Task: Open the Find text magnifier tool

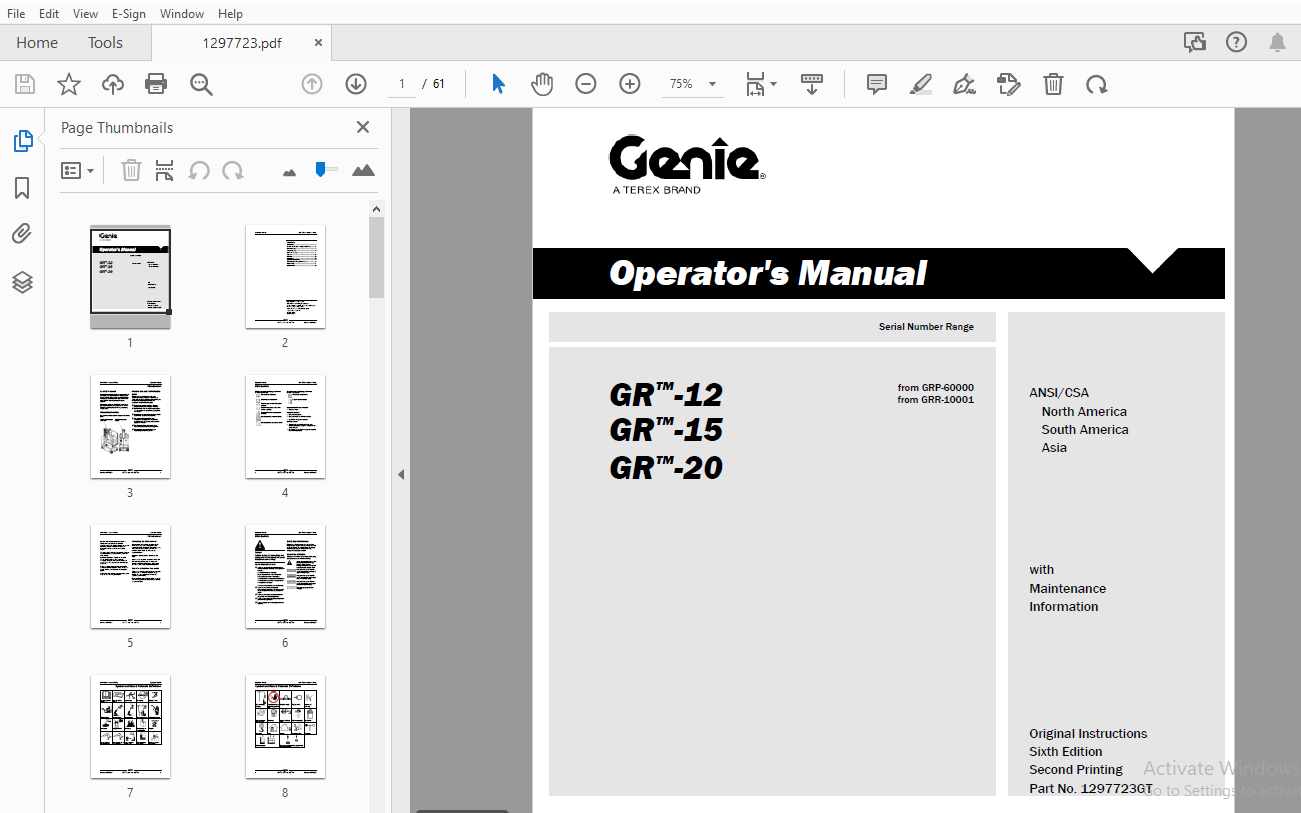Action: tap(201, 84)
